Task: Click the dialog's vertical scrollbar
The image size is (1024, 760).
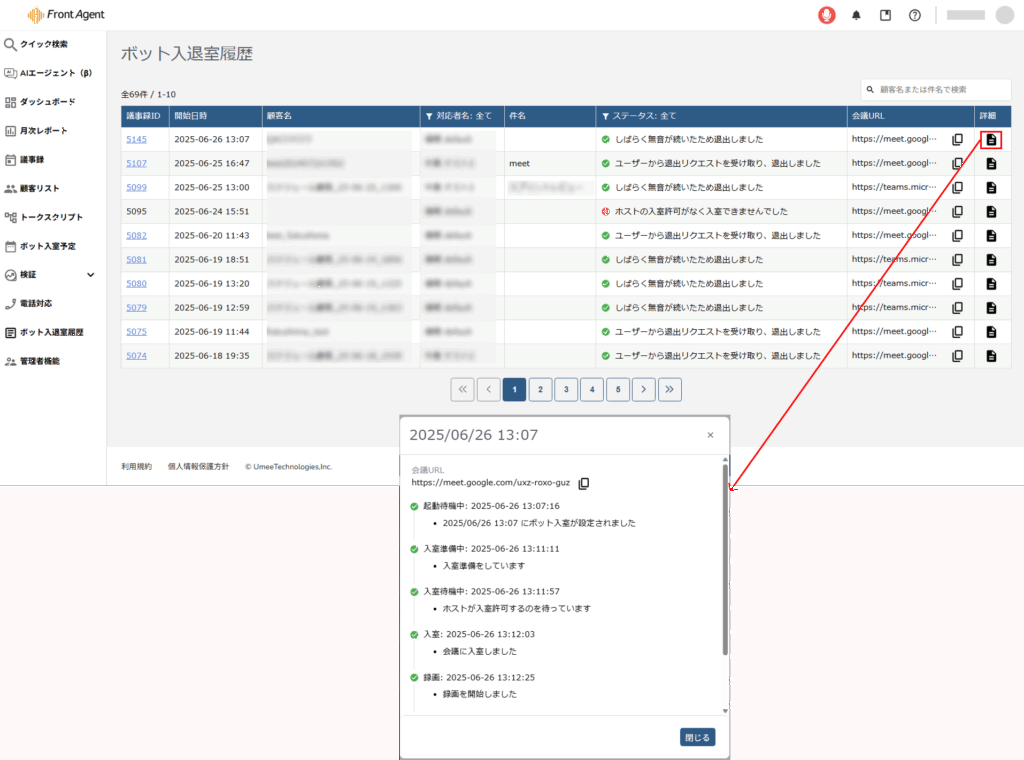Action: point(725,560)
